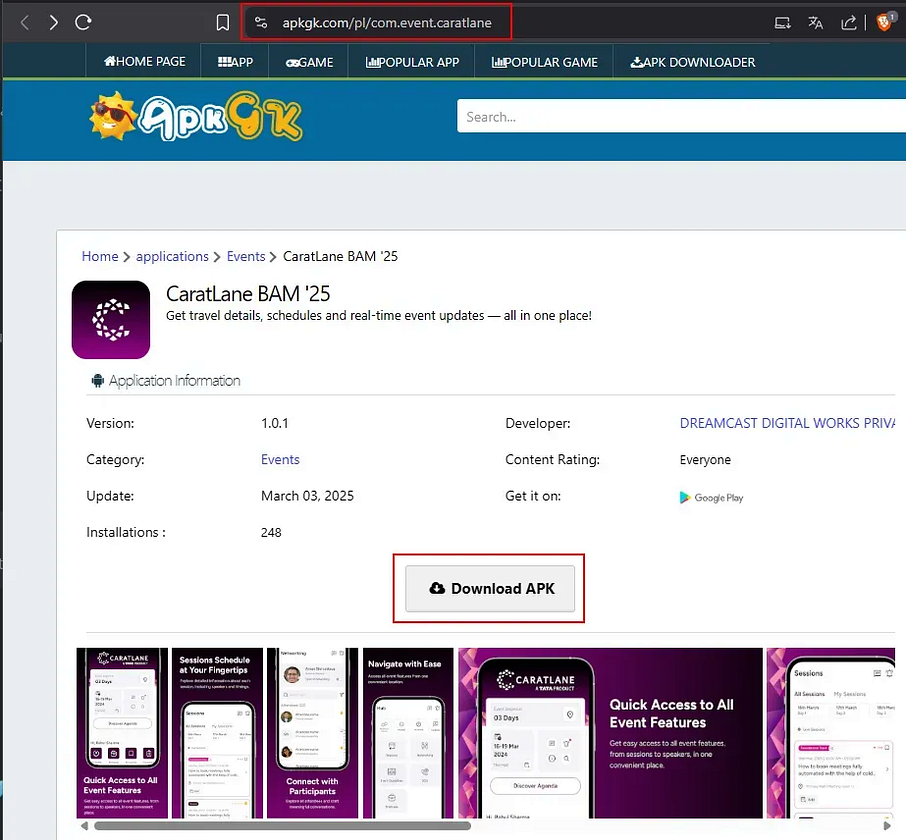Click the Download APK button
This screenshot has height=840, width=906.
489,588
